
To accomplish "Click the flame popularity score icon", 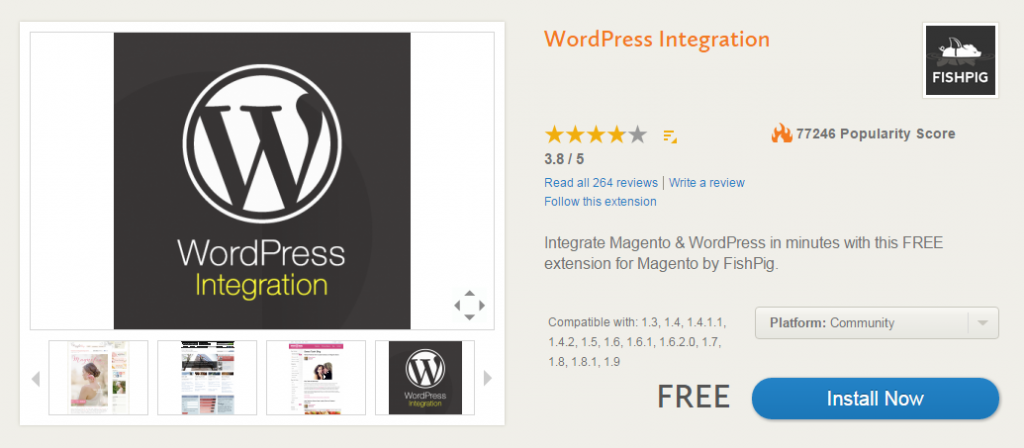I will click(x=781, y=134).
